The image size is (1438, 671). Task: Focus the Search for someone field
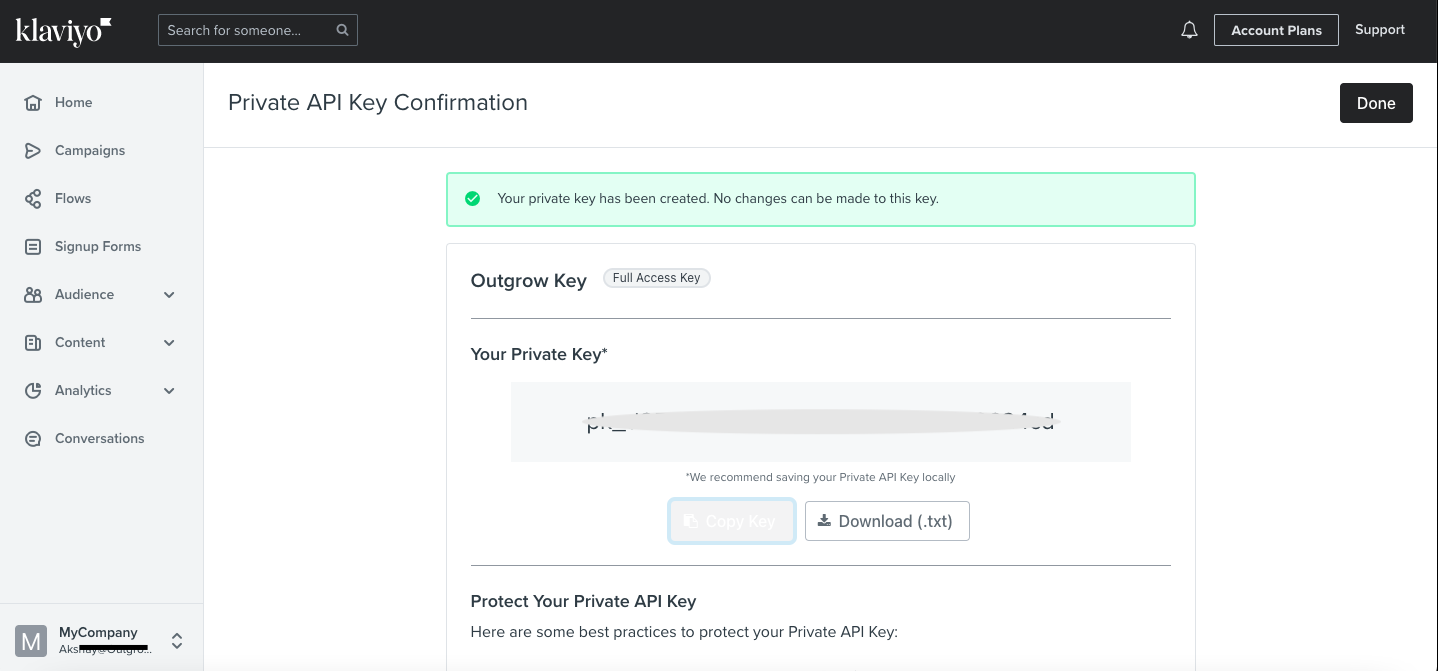[x=245, y=30]
